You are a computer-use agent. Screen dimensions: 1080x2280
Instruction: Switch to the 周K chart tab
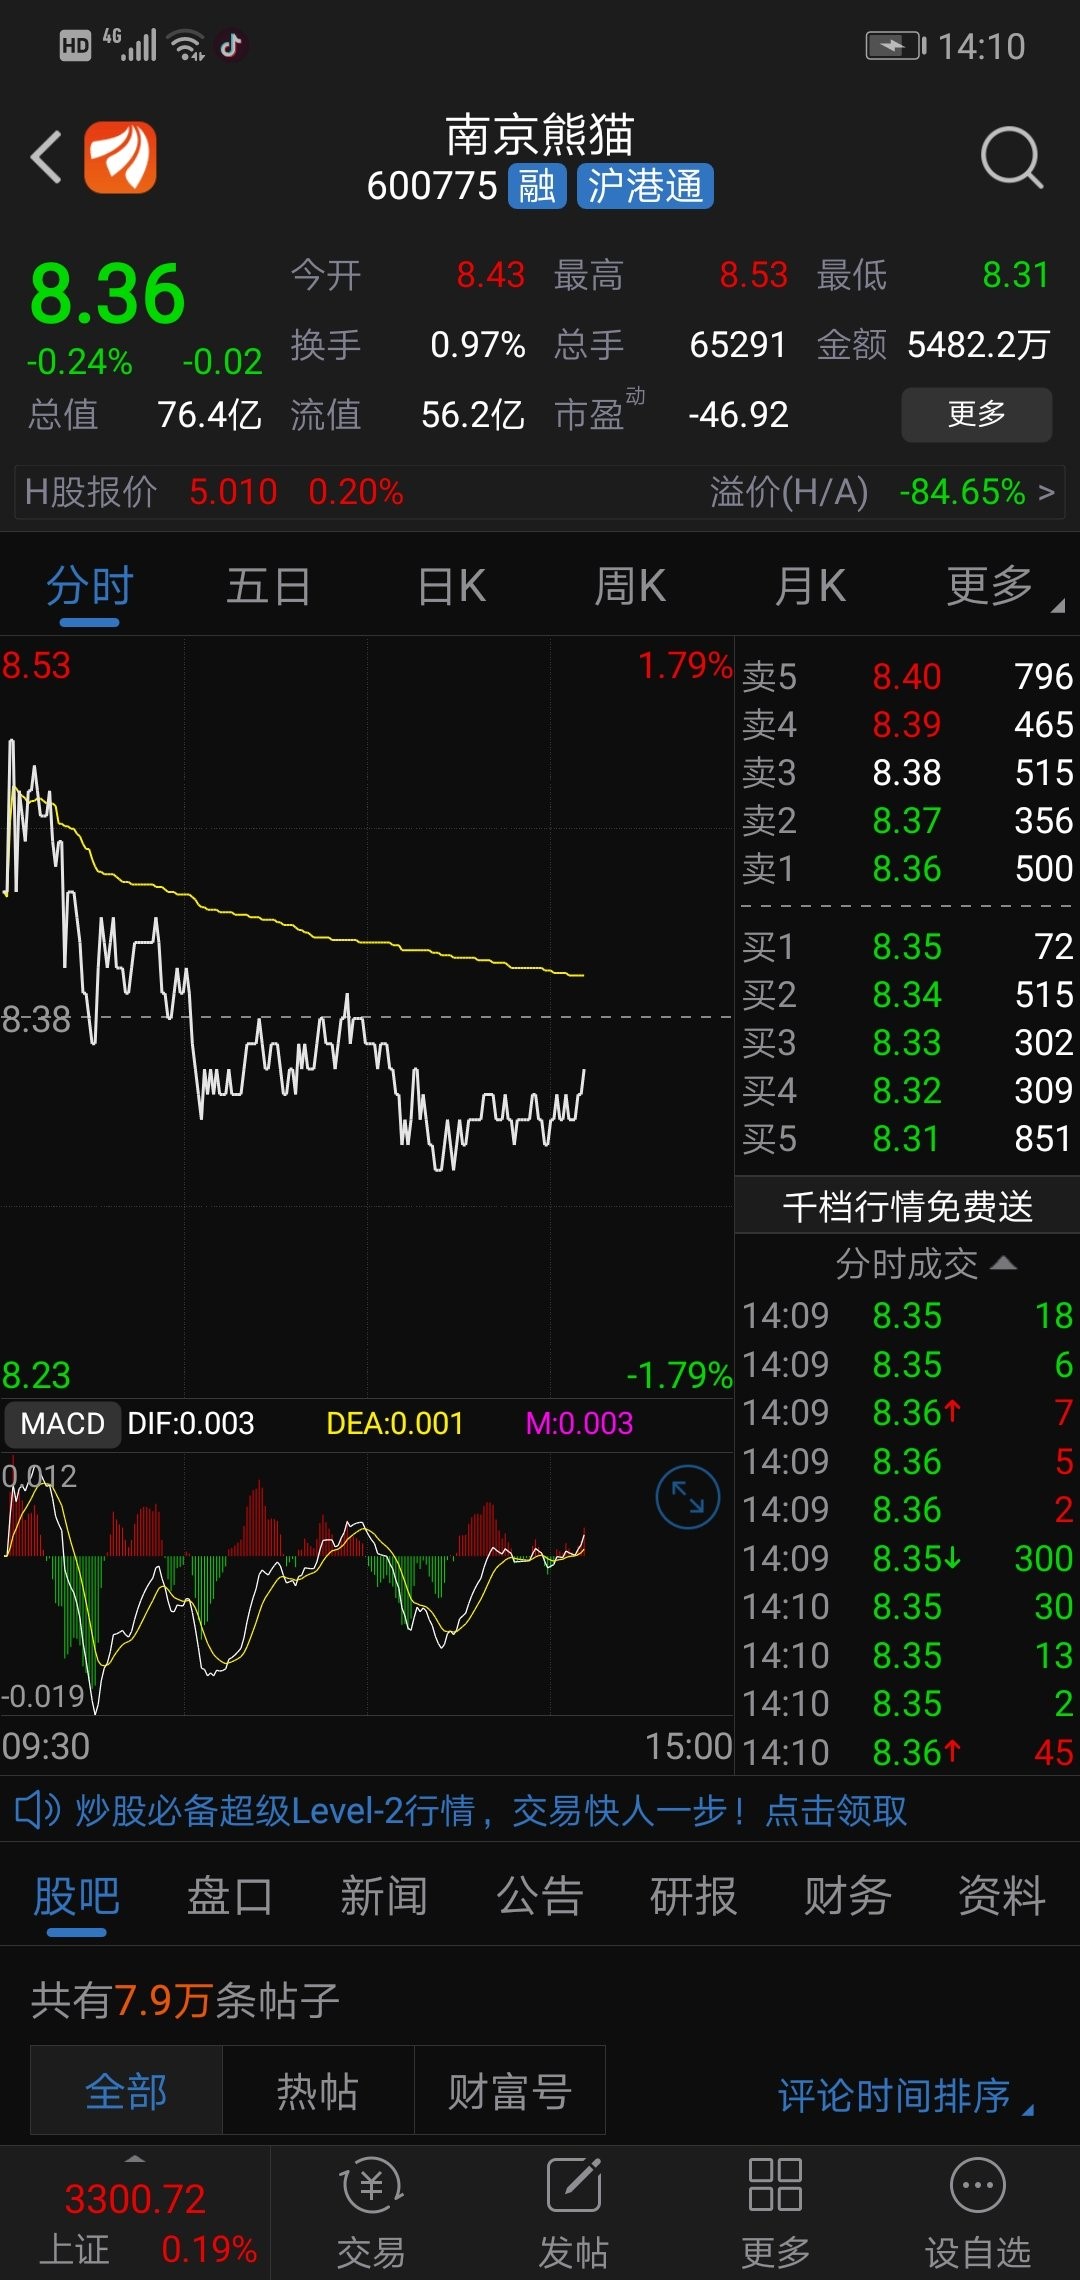click(x=630, y=586)
